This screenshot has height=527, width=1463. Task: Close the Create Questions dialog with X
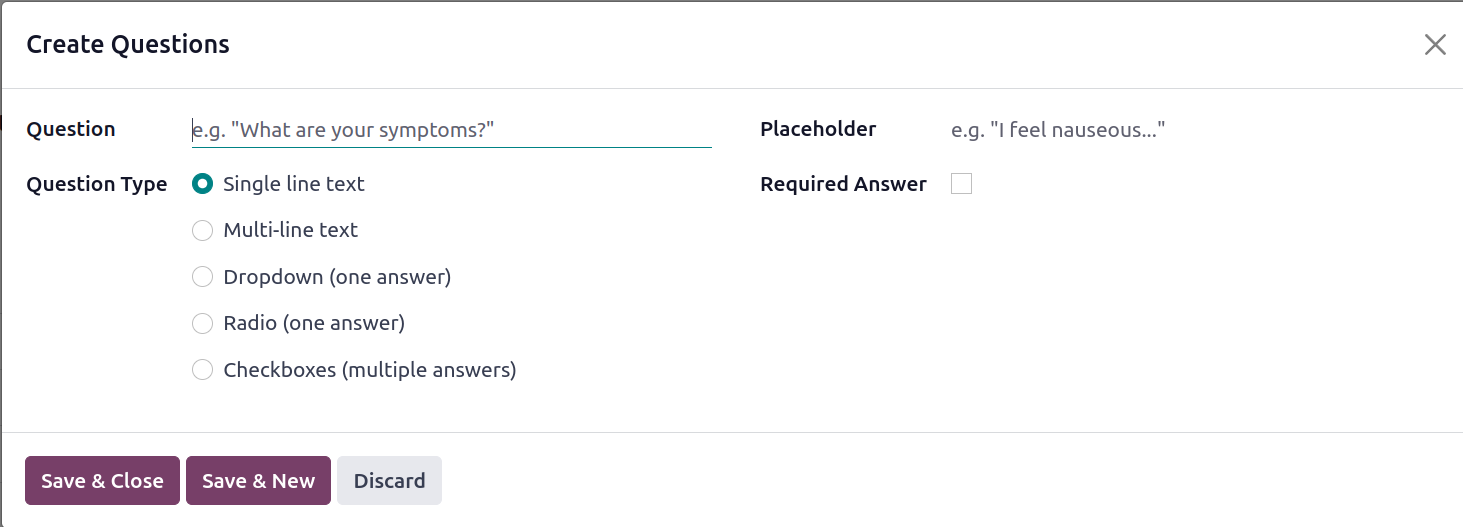point(1435,45)
